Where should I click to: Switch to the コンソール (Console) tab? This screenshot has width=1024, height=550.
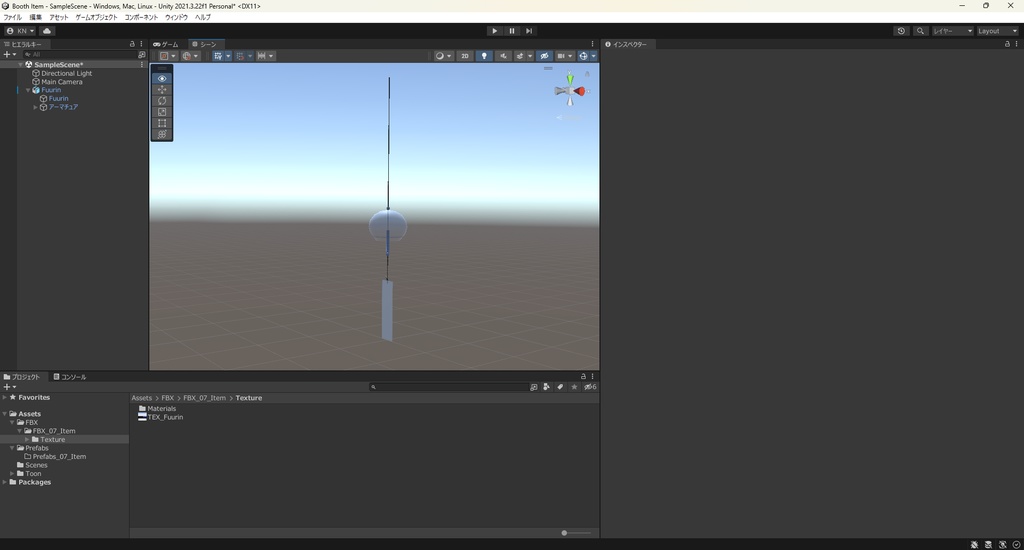[x=70, y=377]
